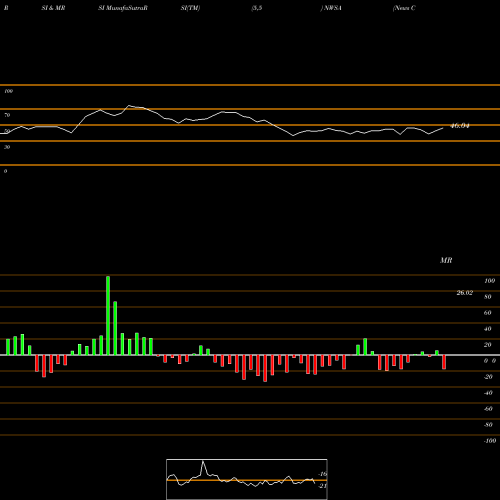Click the MR axis label -80
This screenshot has height=500, width=500.
pyautogui.click(x=488, y=425)
